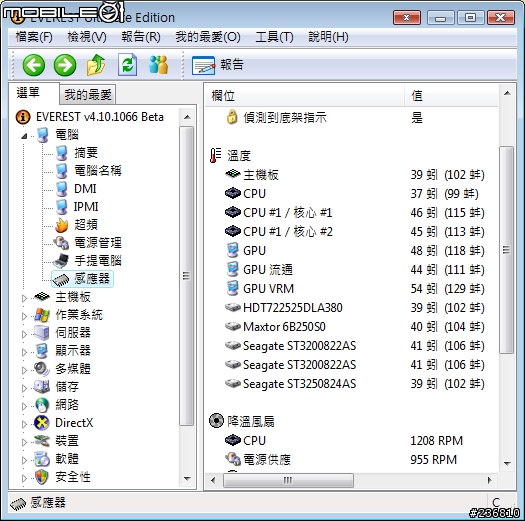
Task: Click the flame icon for 超頻
Action: click(62, 225)
